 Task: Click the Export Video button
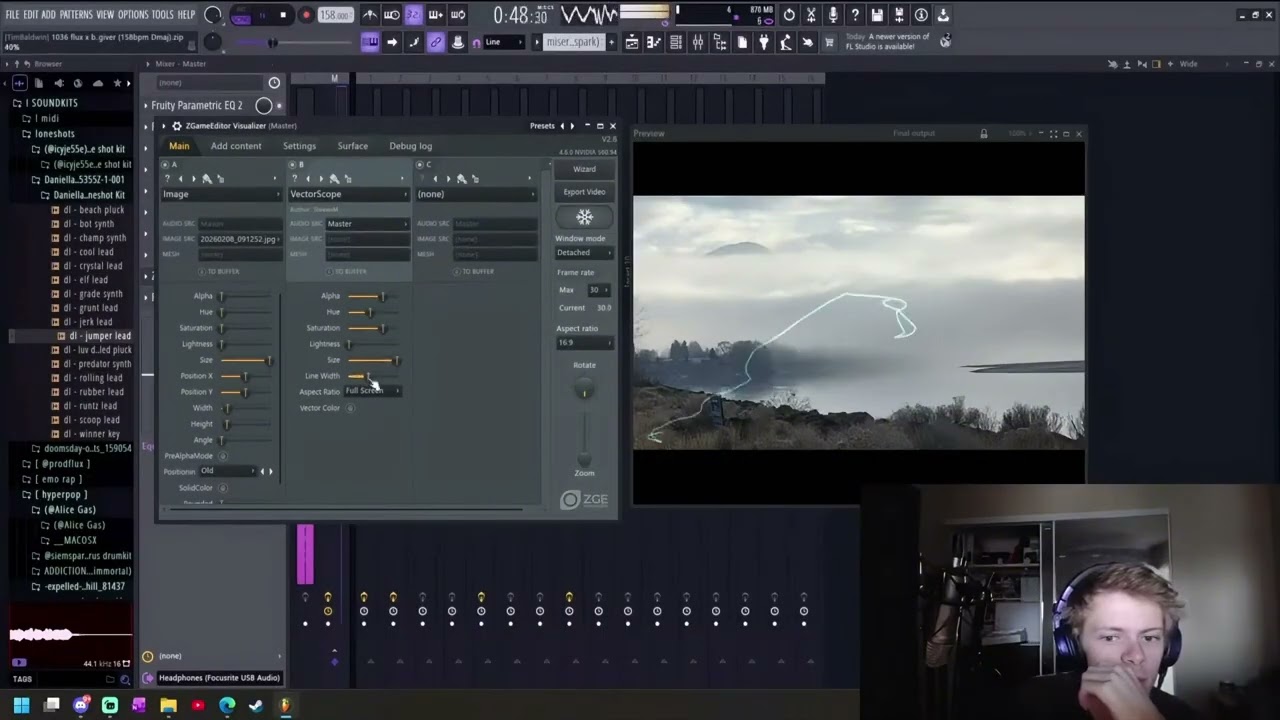point(584,192)
